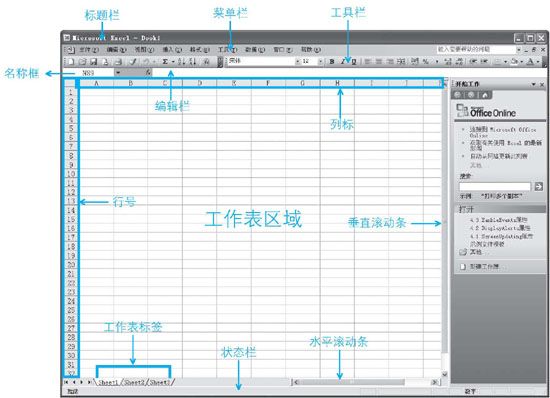Open the font color dropdown arrow
550x398 pixels.
538,61
